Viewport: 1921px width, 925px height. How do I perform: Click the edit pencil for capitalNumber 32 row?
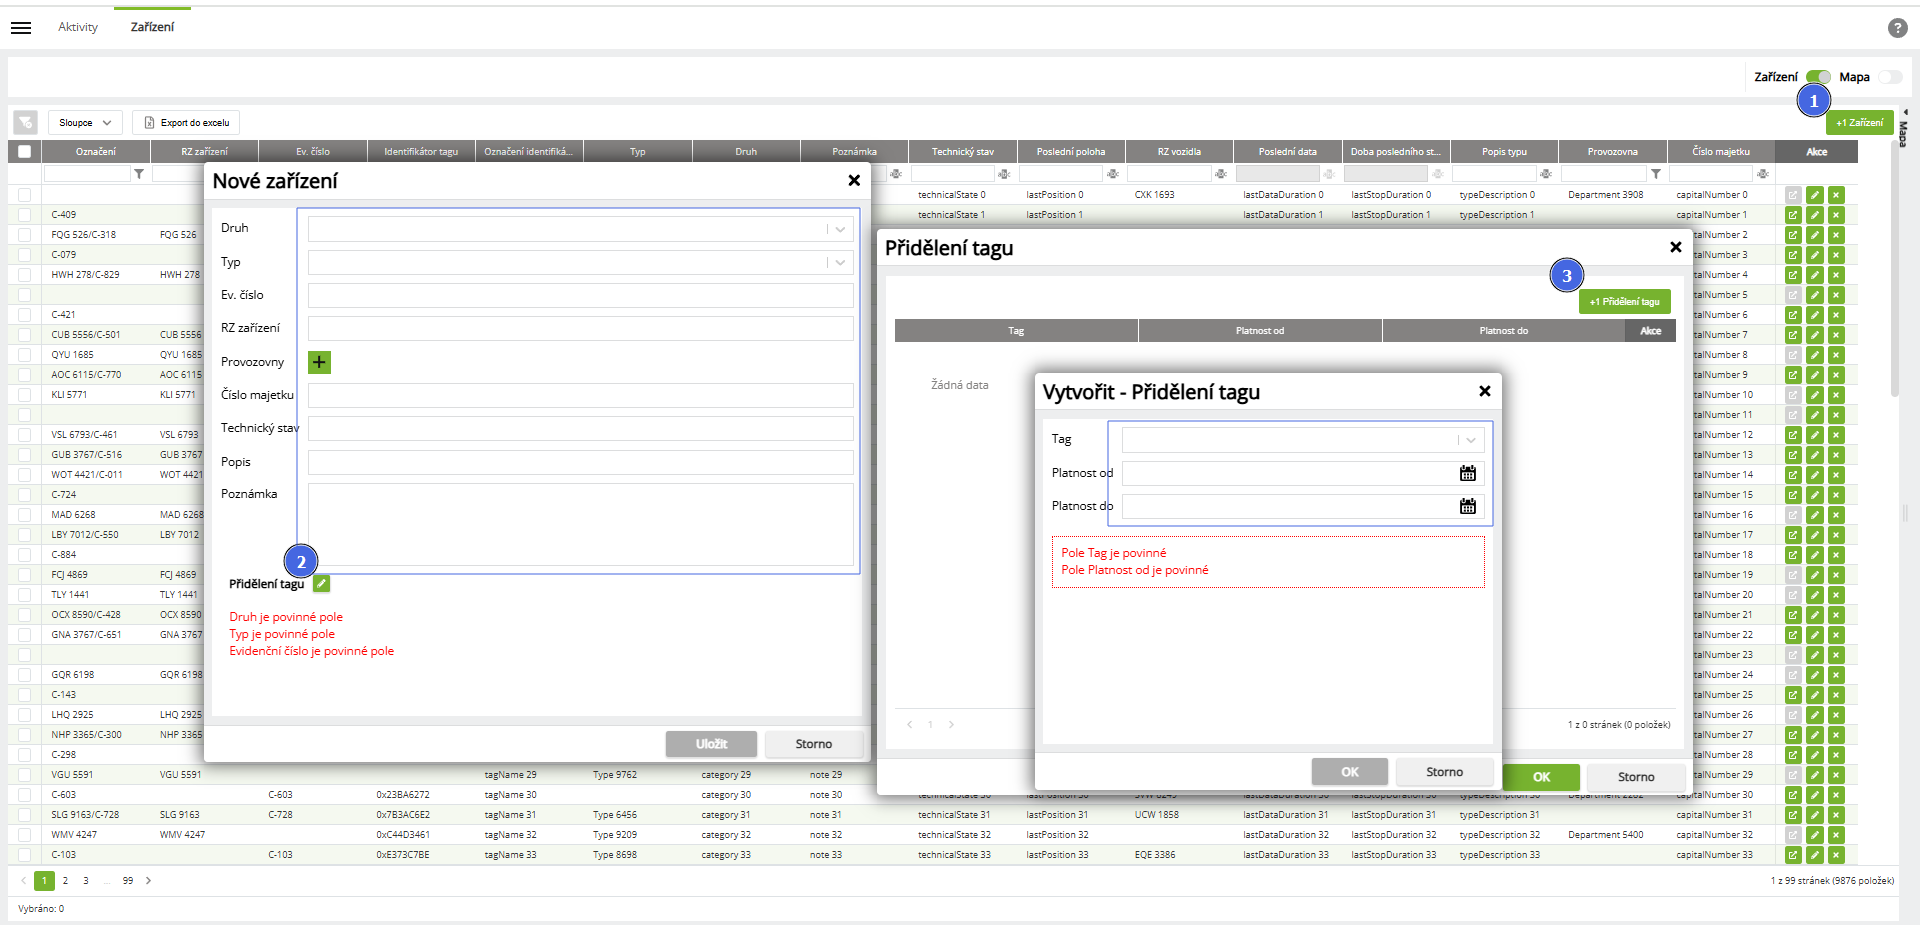[1814, 835]
